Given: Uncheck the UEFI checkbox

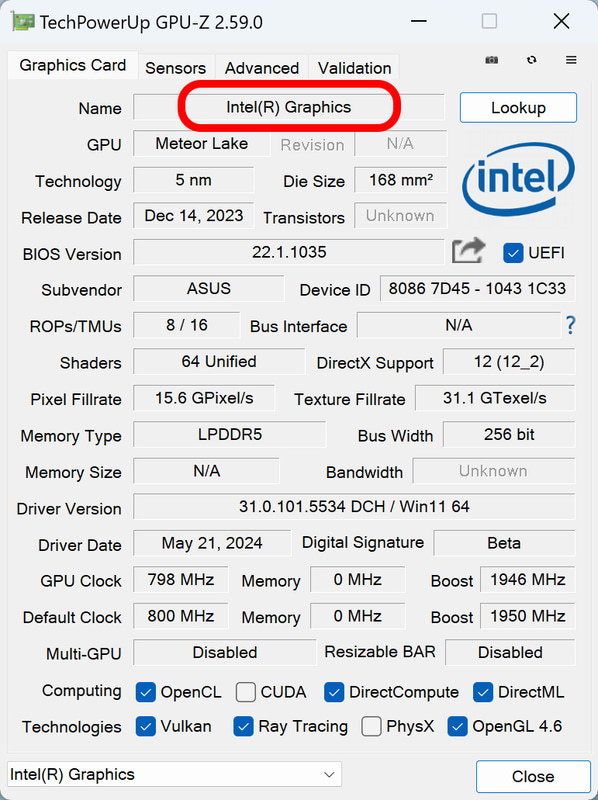Looking at the screenshot, I should point(513,253).
